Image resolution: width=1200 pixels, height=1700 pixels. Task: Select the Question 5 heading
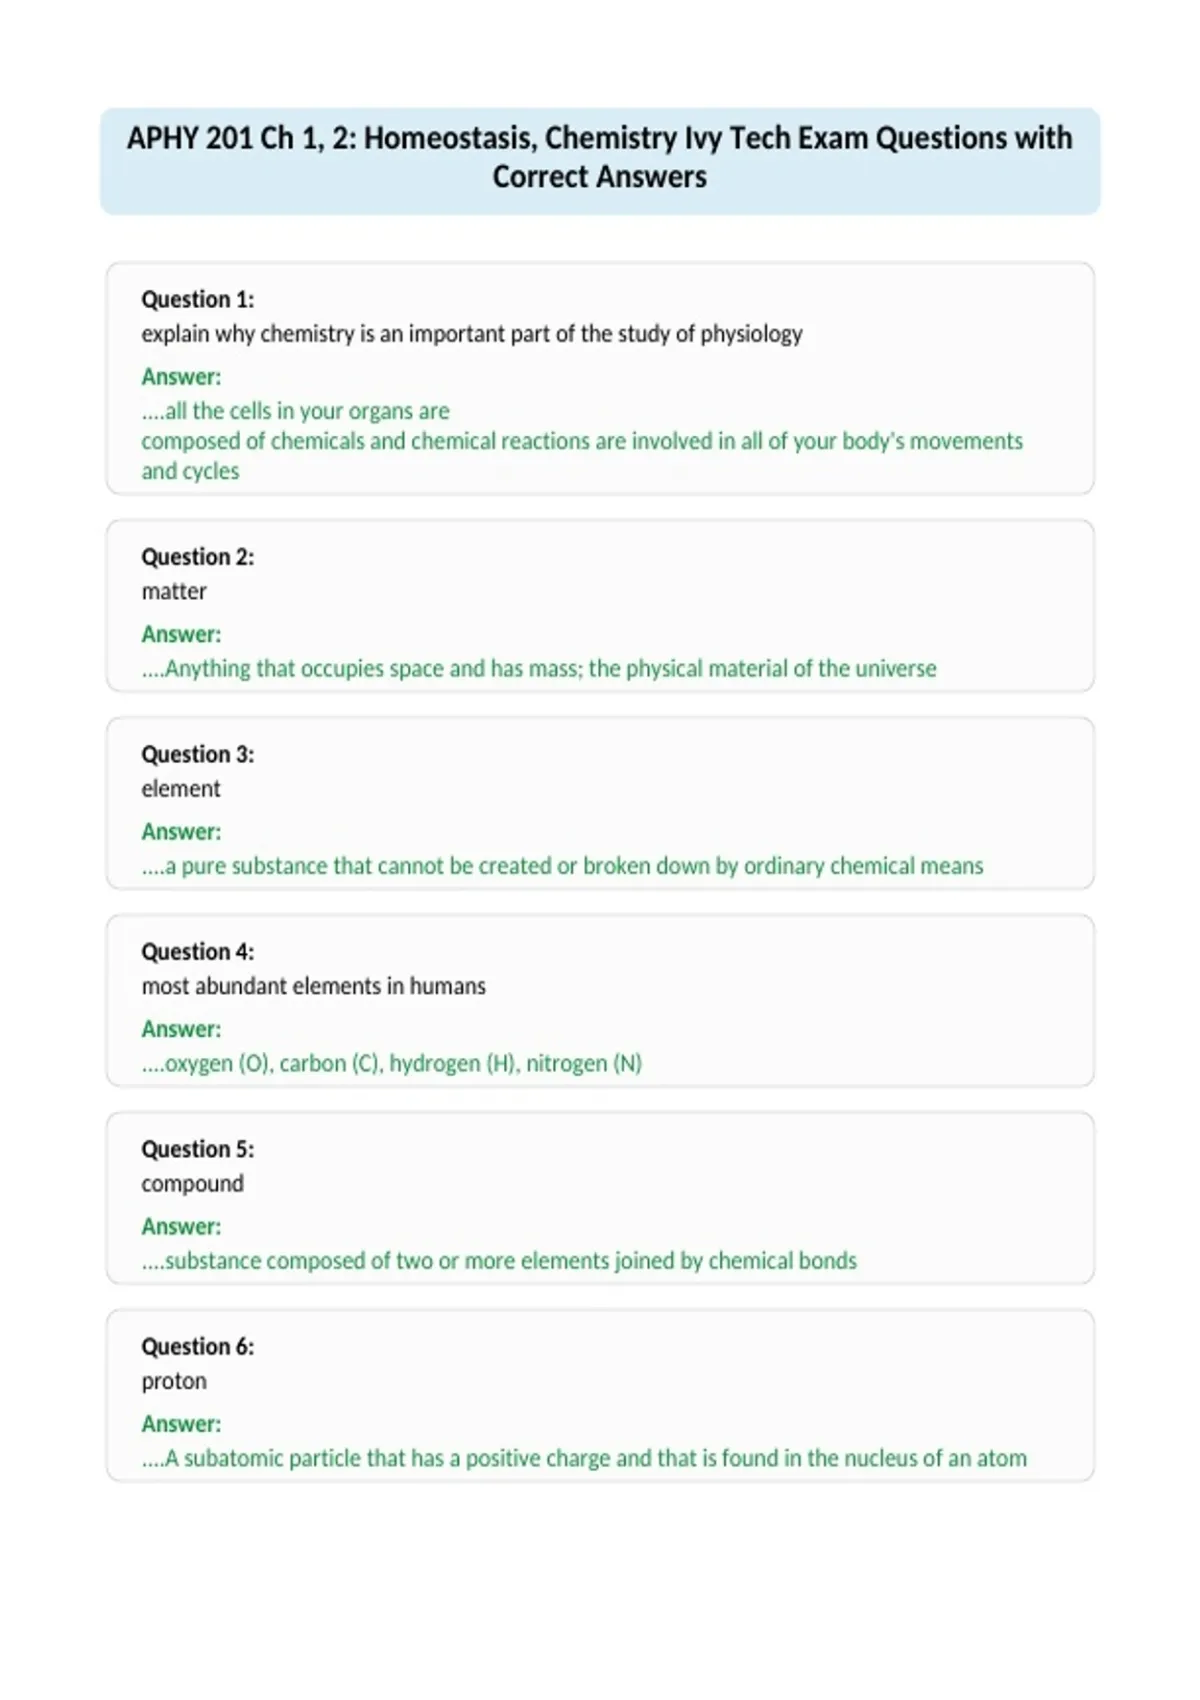pos(198,1149)
